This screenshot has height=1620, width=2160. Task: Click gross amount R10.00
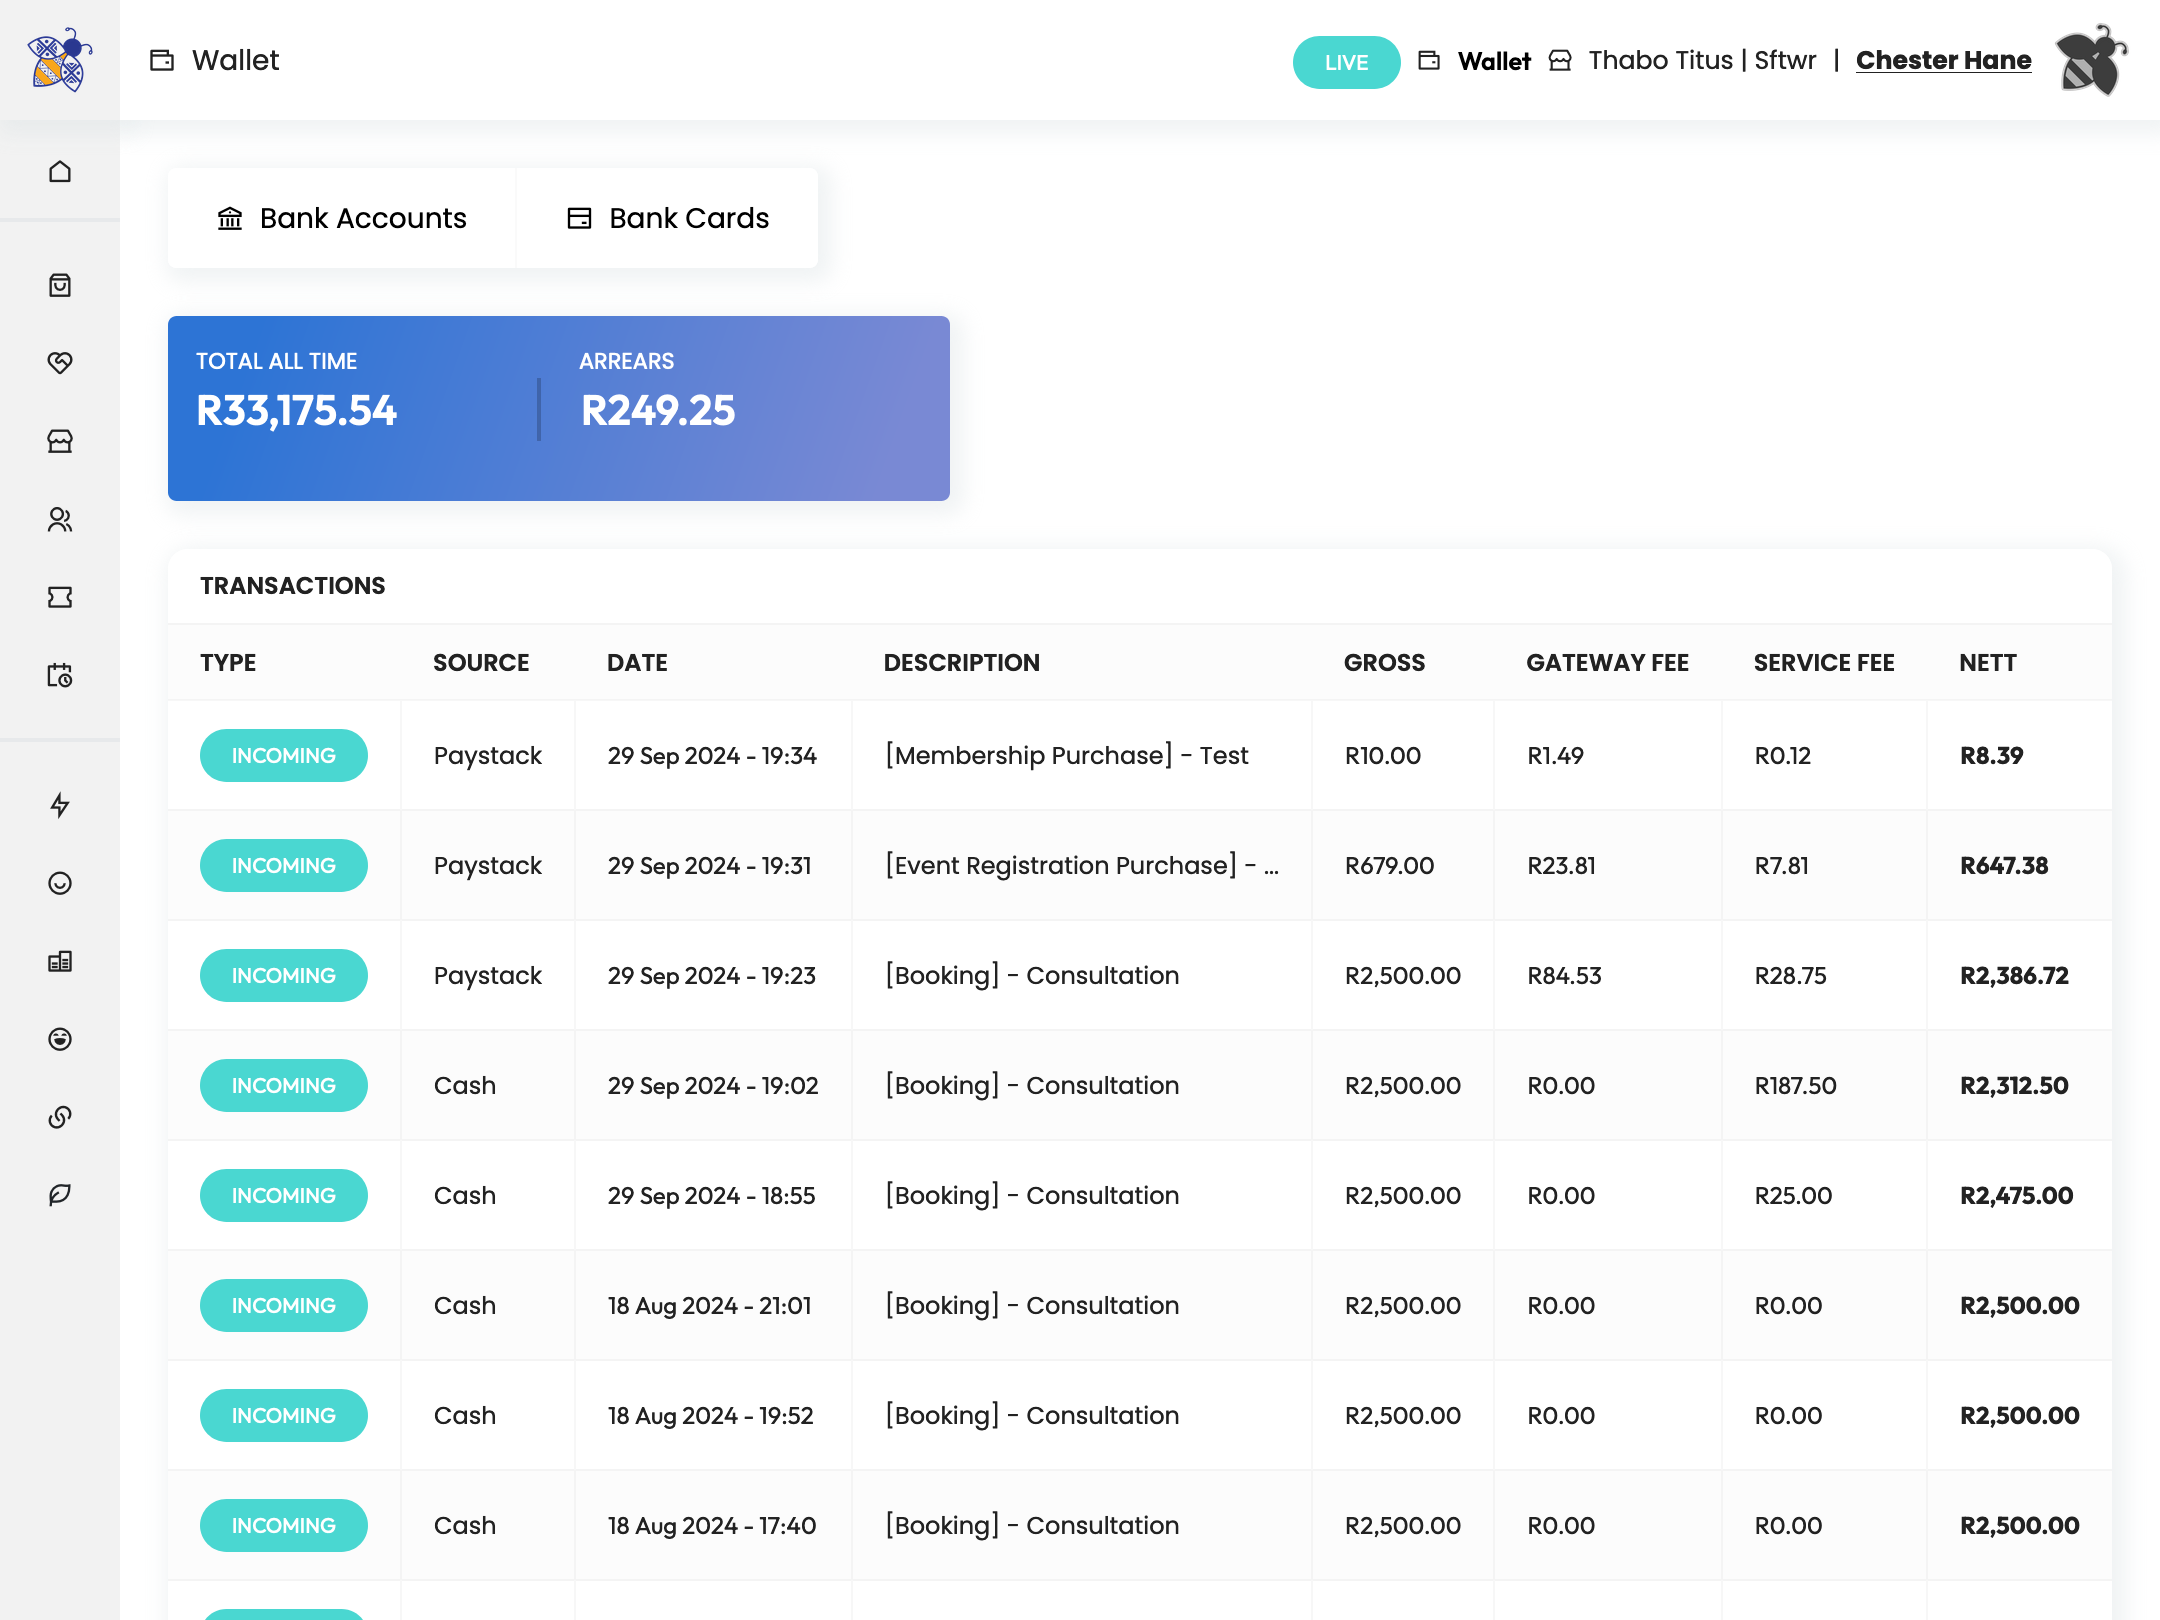click(x=1382, y=755)
